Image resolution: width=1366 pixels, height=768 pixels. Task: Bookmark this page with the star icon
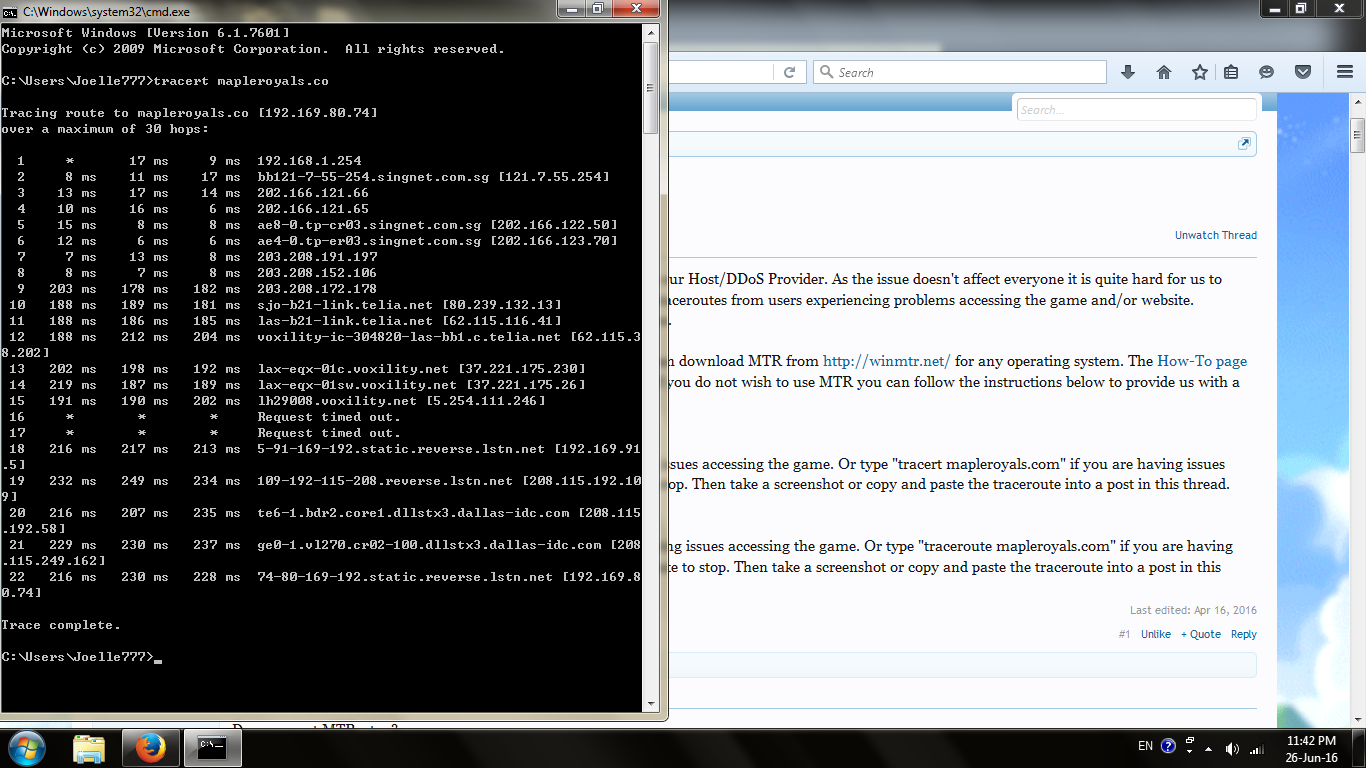(1199, 72)
